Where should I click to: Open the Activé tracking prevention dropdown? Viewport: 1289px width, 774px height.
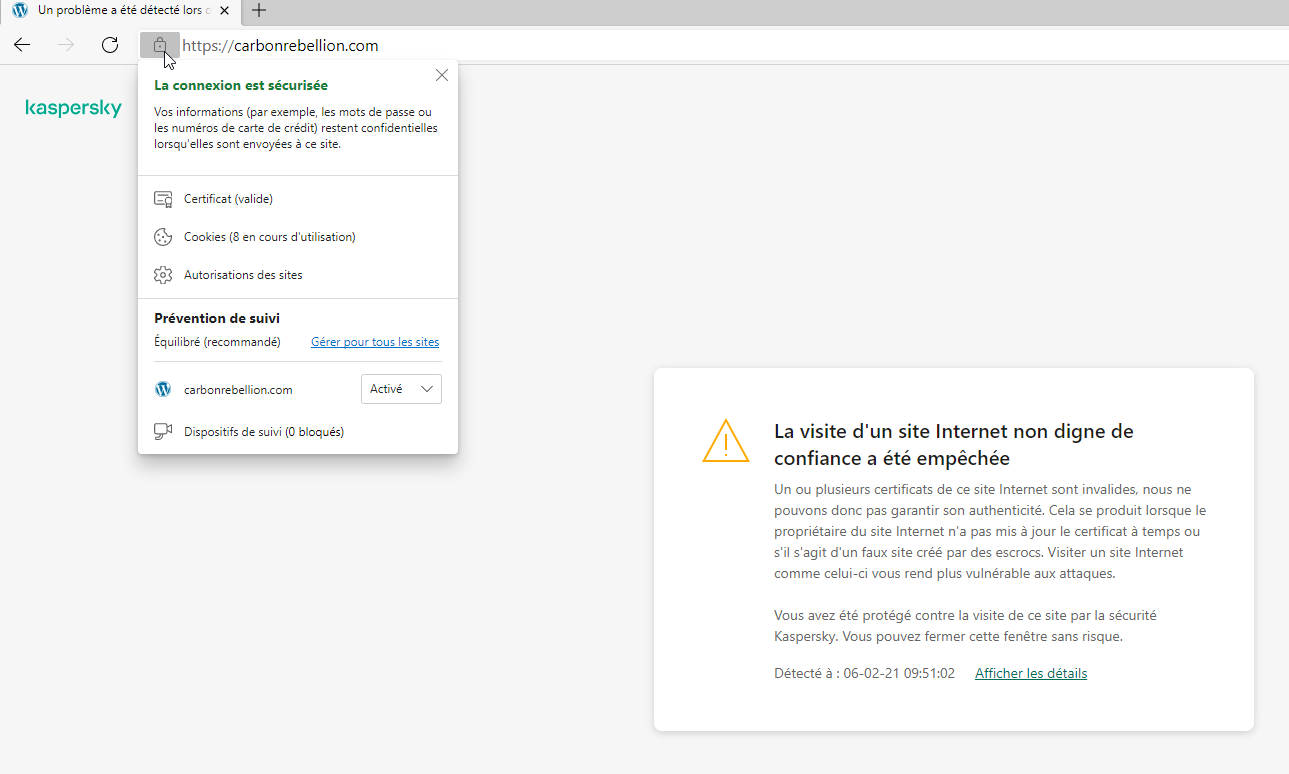(x=401, y=389)
